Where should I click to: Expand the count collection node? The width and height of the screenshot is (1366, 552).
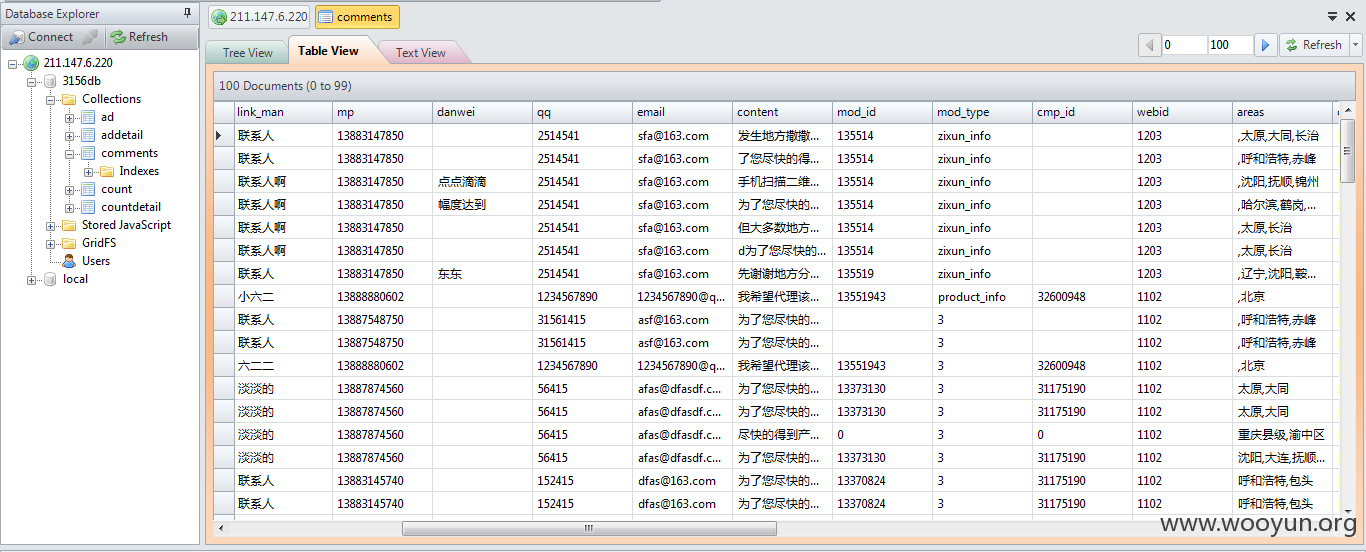click(70, 189)
